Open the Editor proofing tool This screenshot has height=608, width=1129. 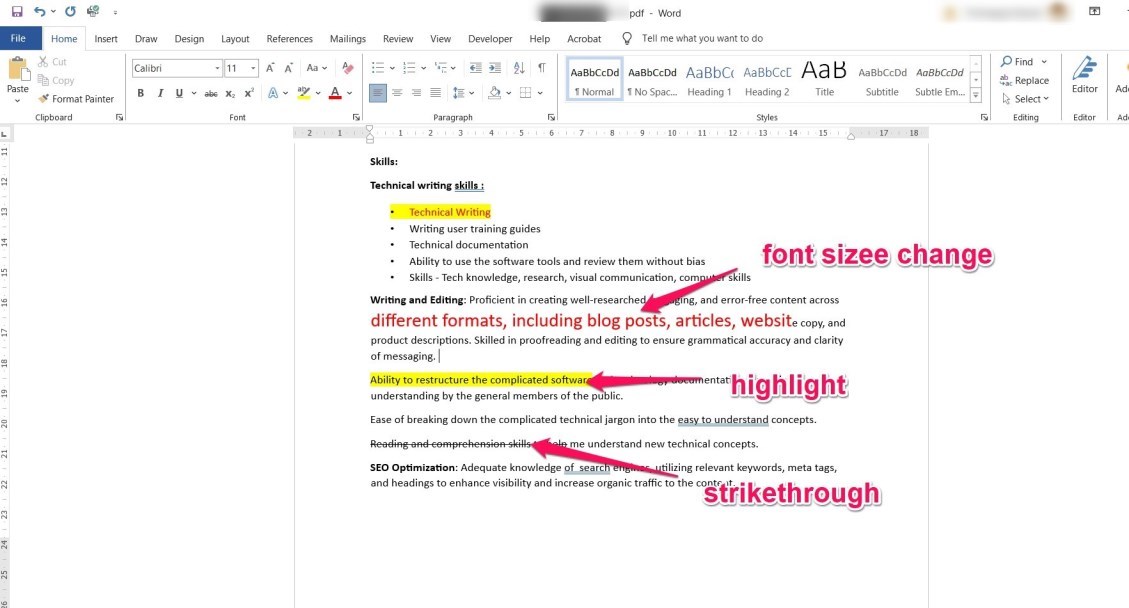coord(1084,75)
